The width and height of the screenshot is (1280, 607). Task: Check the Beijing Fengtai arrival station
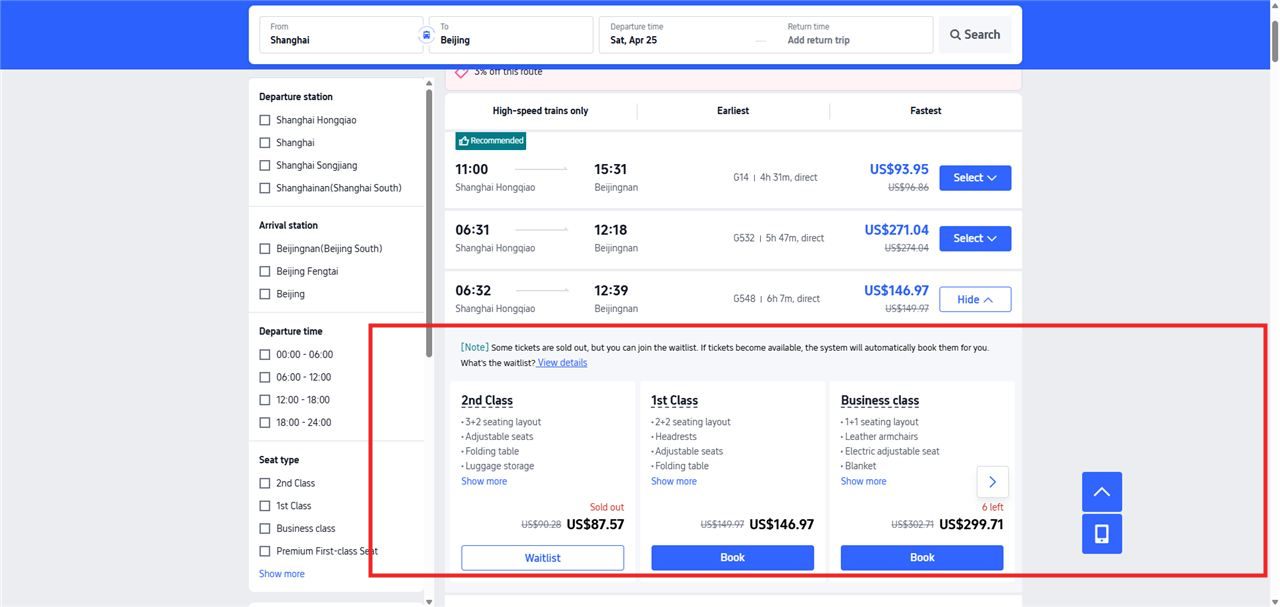pos(265,271)
